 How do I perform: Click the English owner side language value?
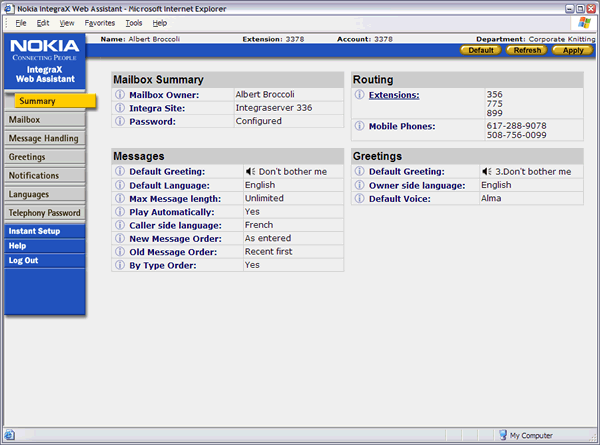(496, 185)
